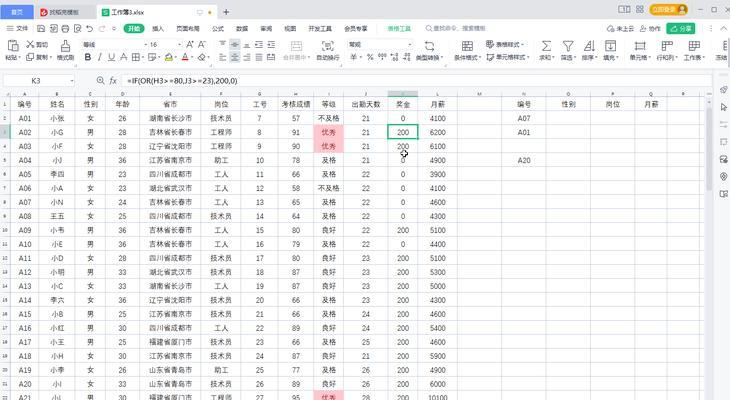
Task: Open a new tab with plus button
Action: (226, 12)
